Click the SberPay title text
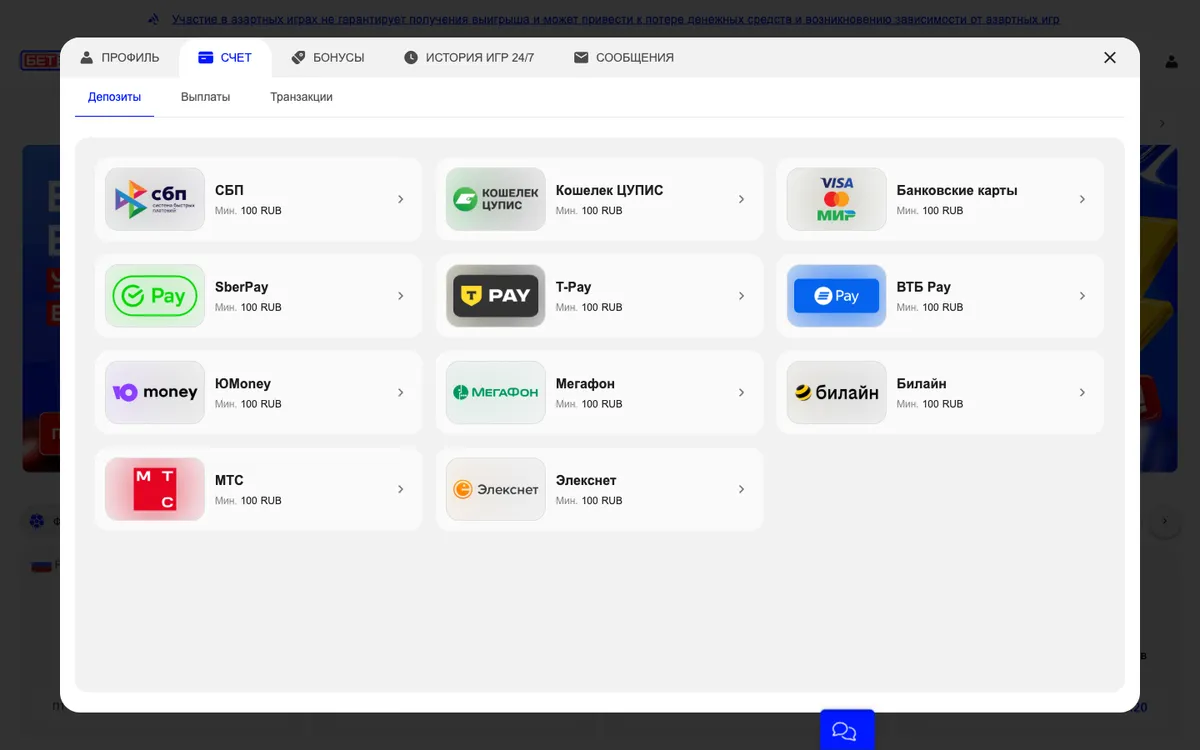 (242, 287)
